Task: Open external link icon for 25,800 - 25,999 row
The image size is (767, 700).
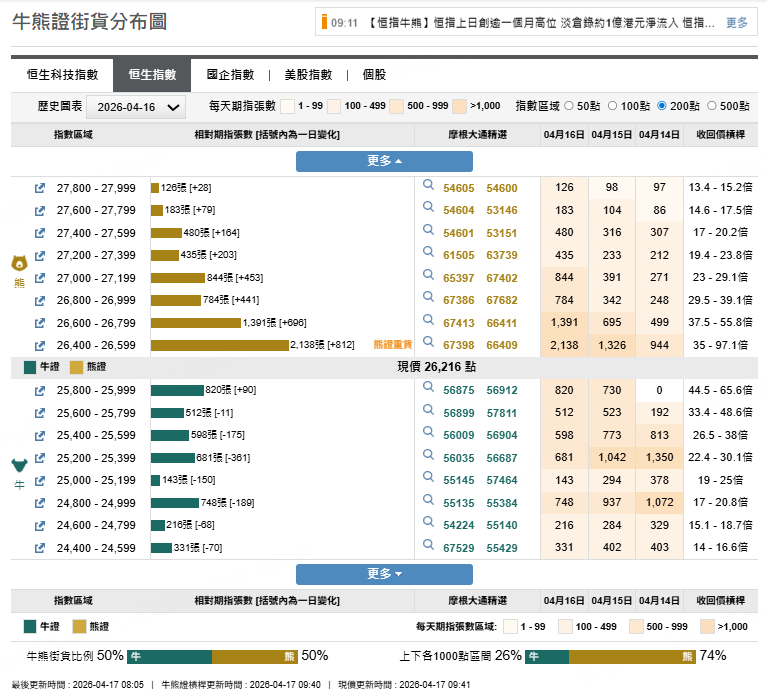Action: [x=40, y=390]
